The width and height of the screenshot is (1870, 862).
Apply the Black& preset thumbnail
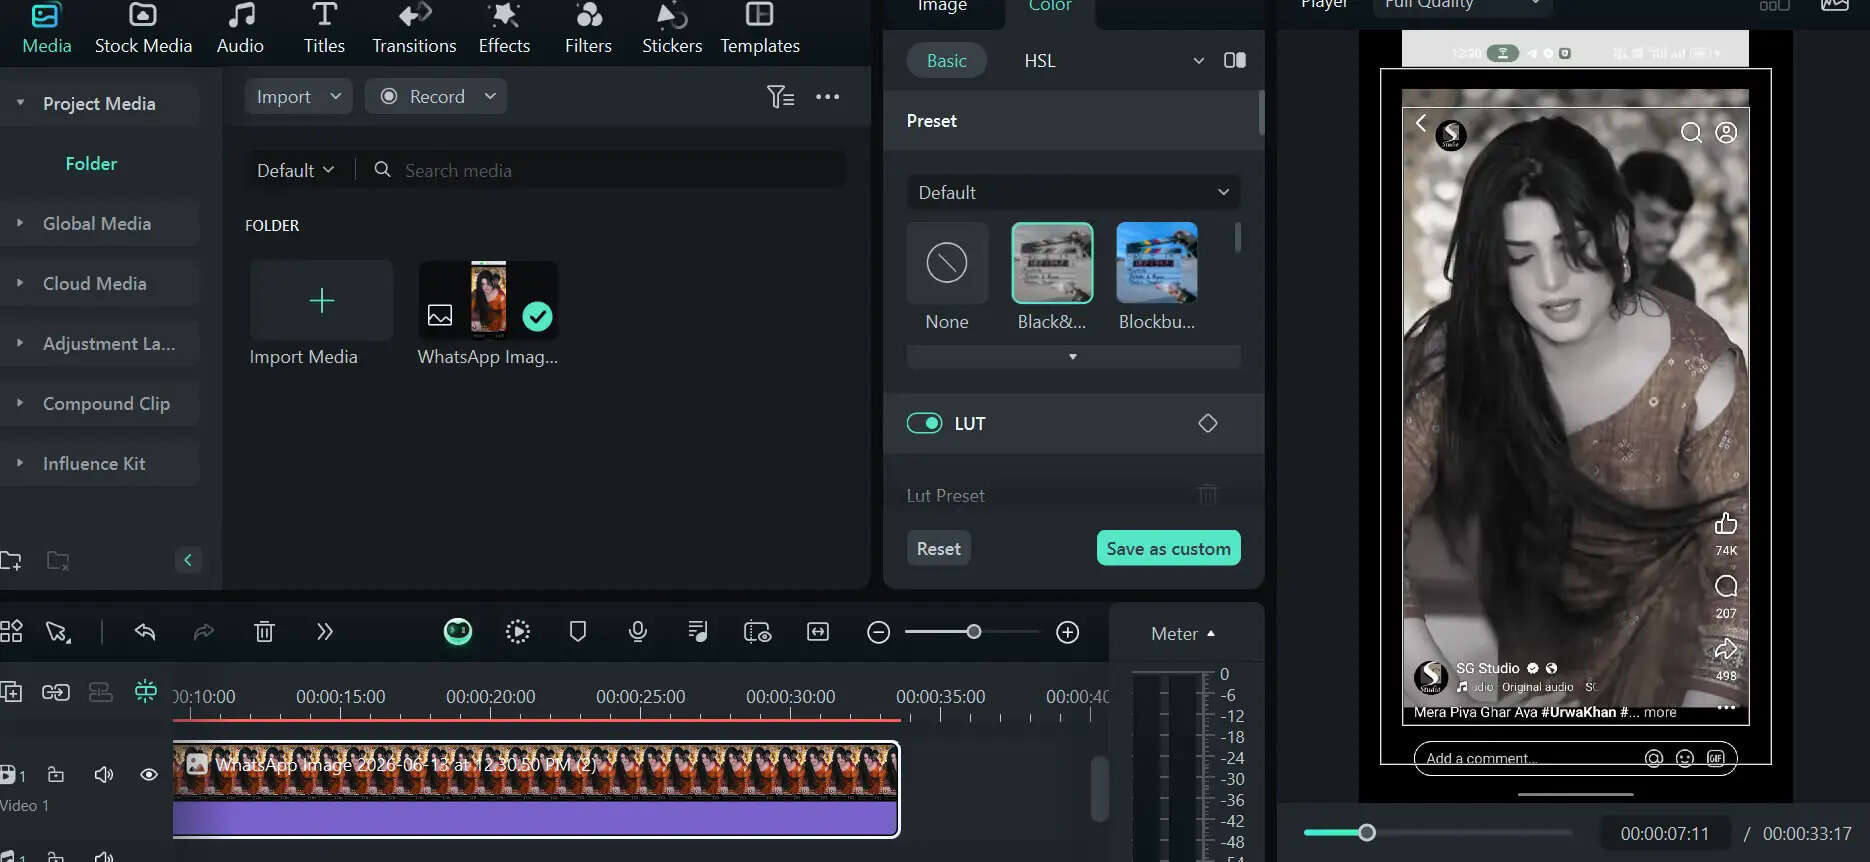pyautogui.click(x=1052, y=263)
